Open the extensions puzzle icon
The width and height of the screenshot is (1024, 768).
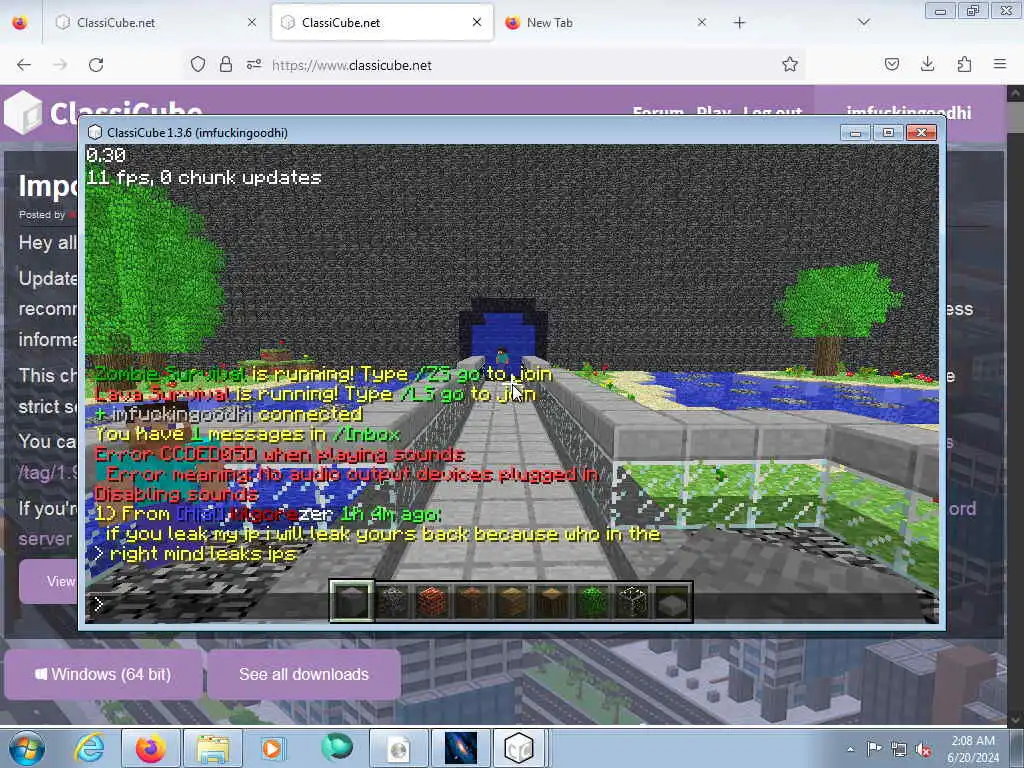964,64
